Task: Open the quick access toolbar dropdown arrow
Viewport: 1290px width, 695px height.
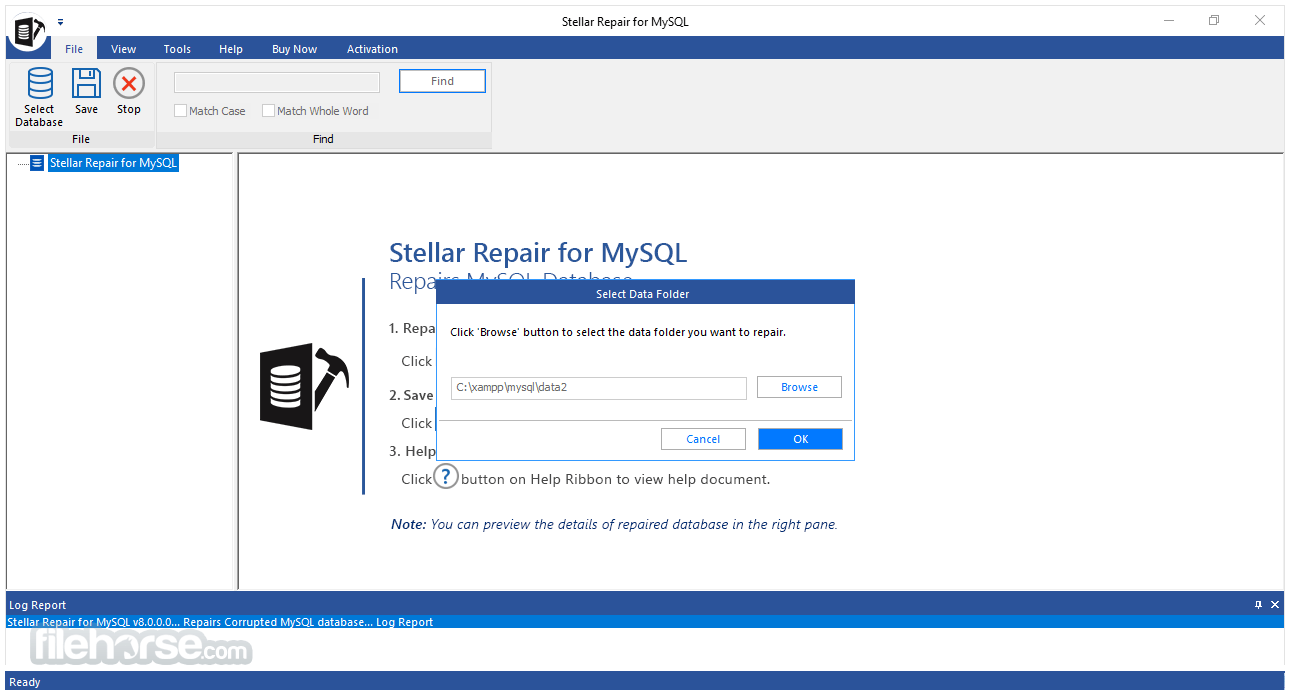Action: click(x=60, y=21)
